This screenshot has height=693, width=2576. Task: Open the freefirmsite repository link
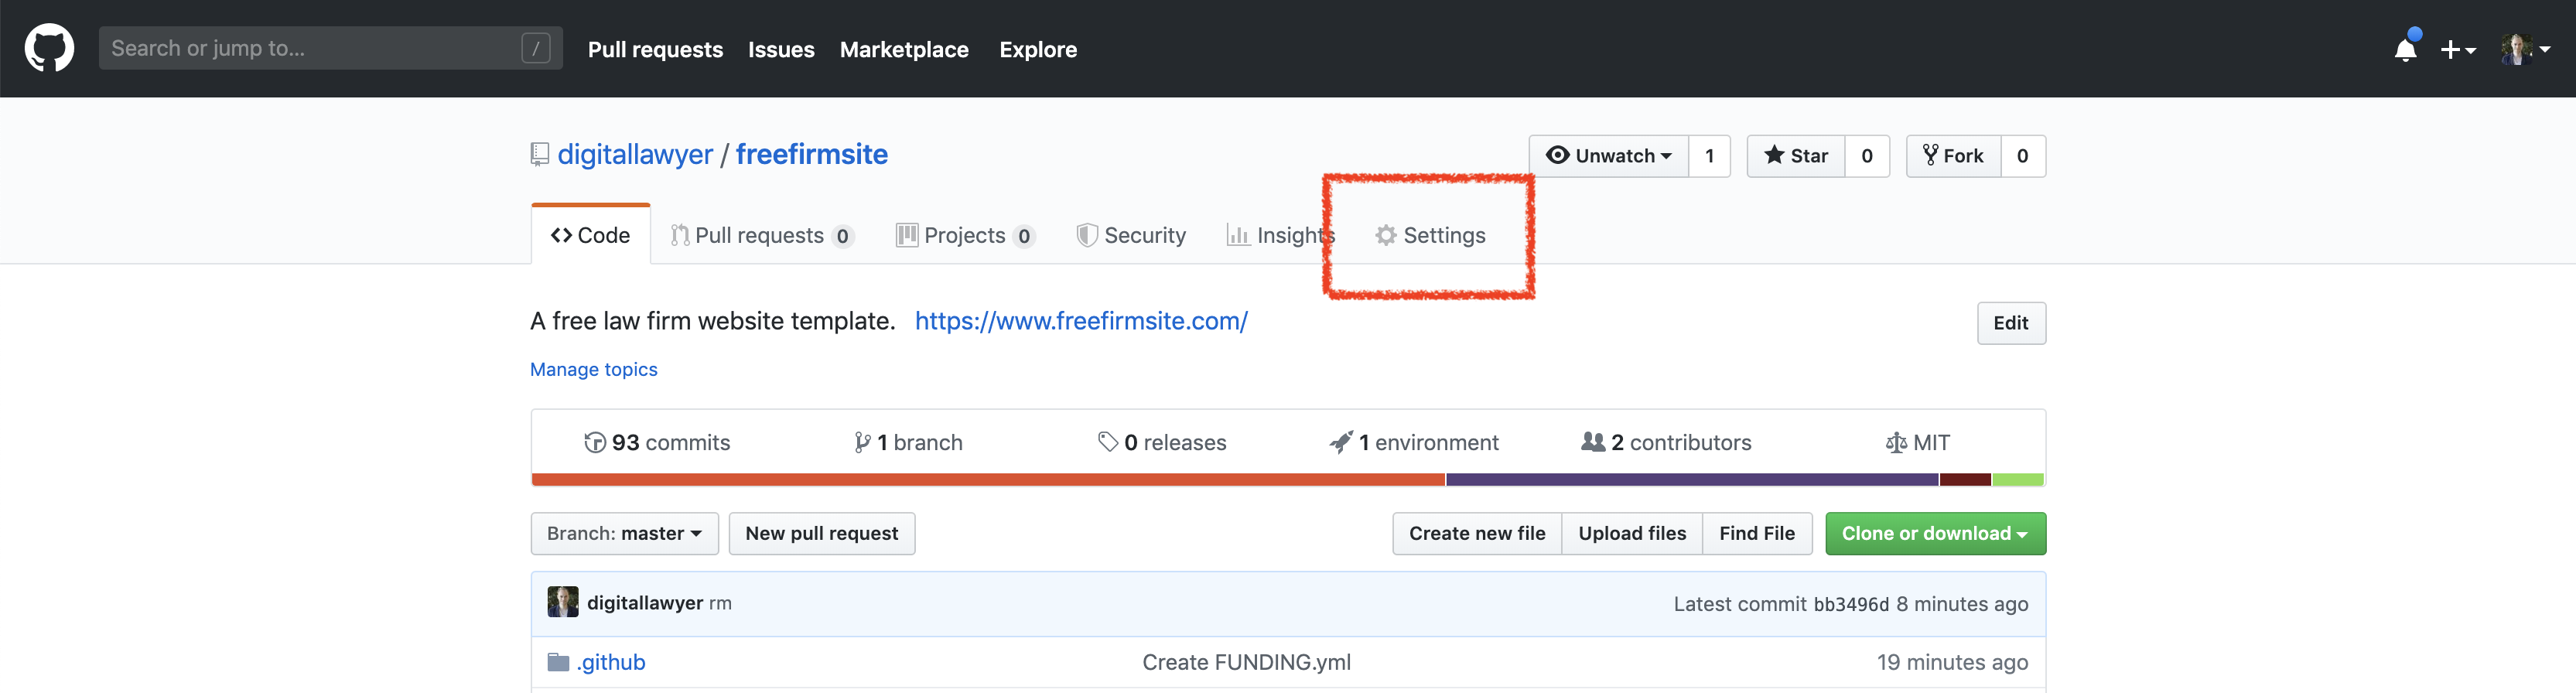tap(811, 154)
